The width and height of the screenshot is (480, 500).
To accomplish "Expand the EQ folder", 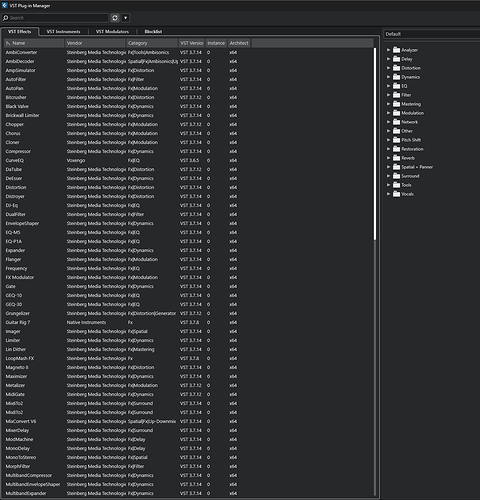I will coord(388,86).
